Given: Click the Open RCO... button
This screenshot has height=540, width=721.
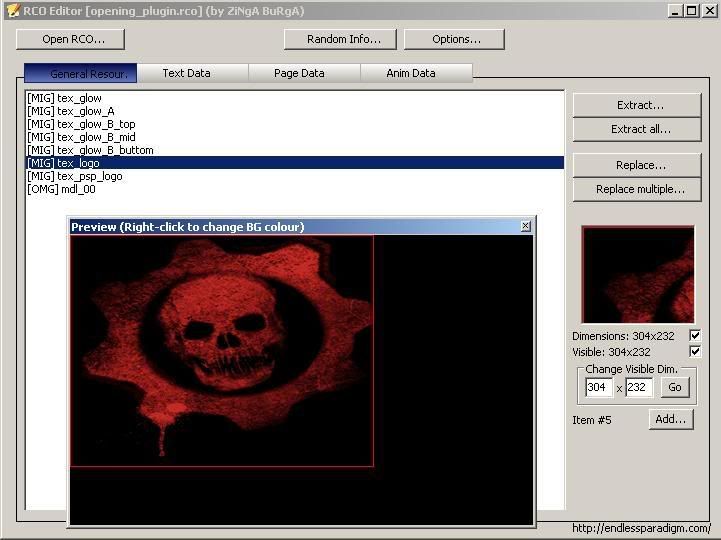Looking at the screenshot, I should 70,40.
